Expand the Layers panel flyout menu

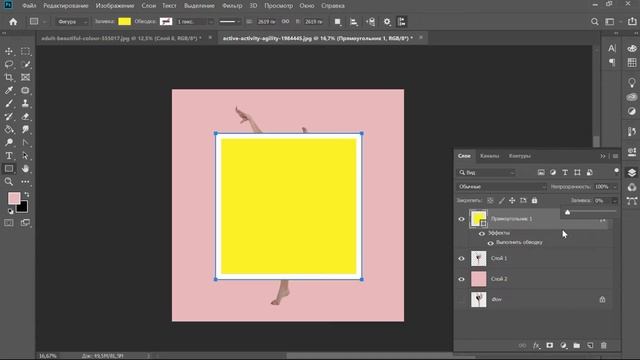click(x=615, y=156)
